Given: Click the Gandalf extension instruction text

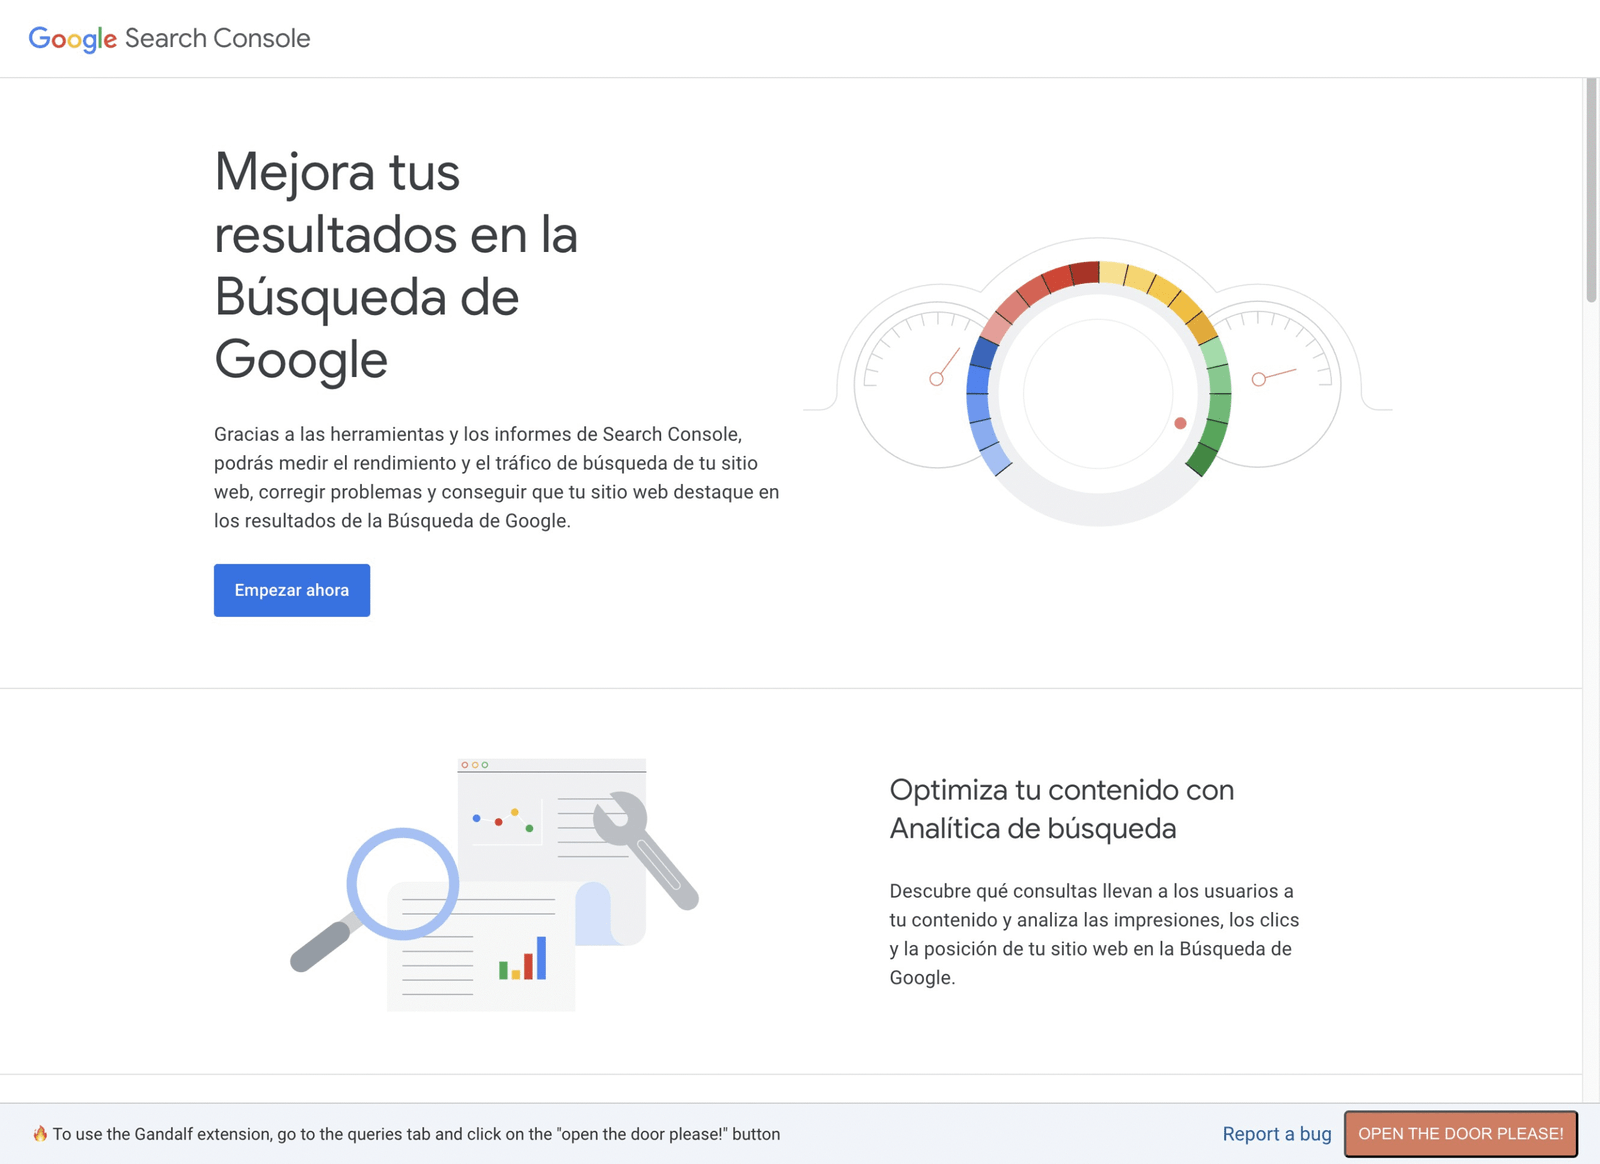Looking at the screenshot, I should 416,1134.
